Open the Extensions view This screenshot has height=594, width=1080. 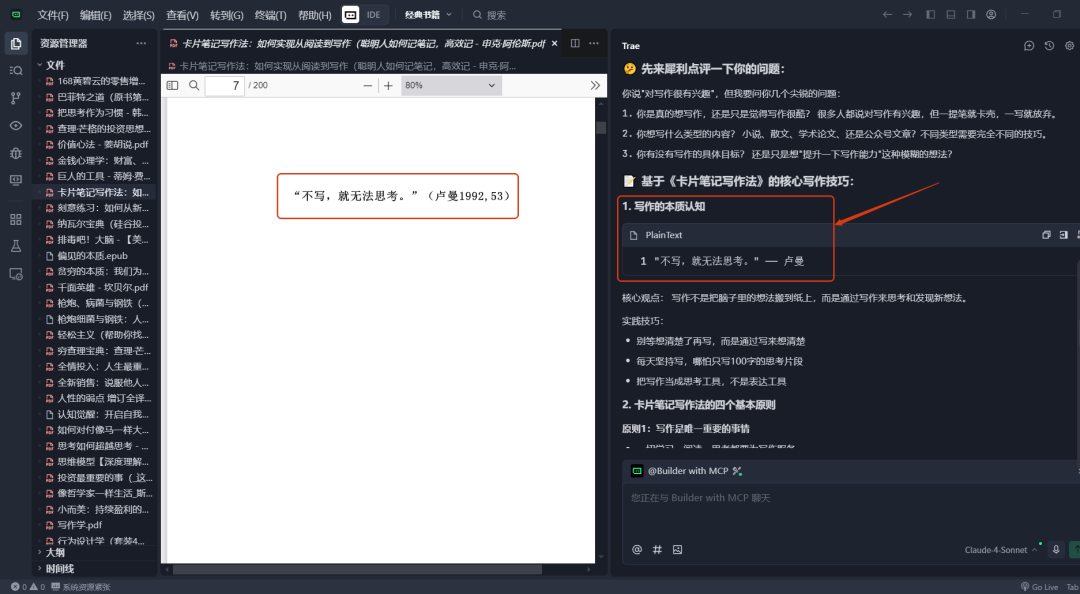[x=15, y=219]
